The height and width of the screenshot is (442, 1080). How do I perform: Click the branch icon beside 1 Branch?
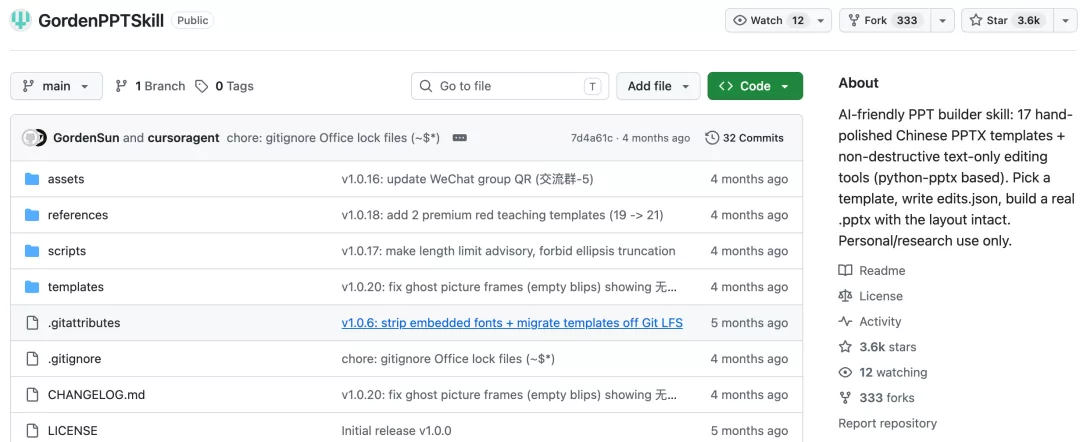pos(121,86)
